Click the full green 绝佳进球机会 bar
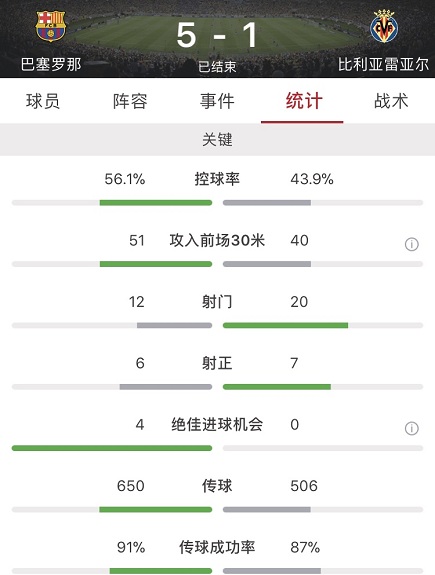435x575 pixels. tap(112, 448)
